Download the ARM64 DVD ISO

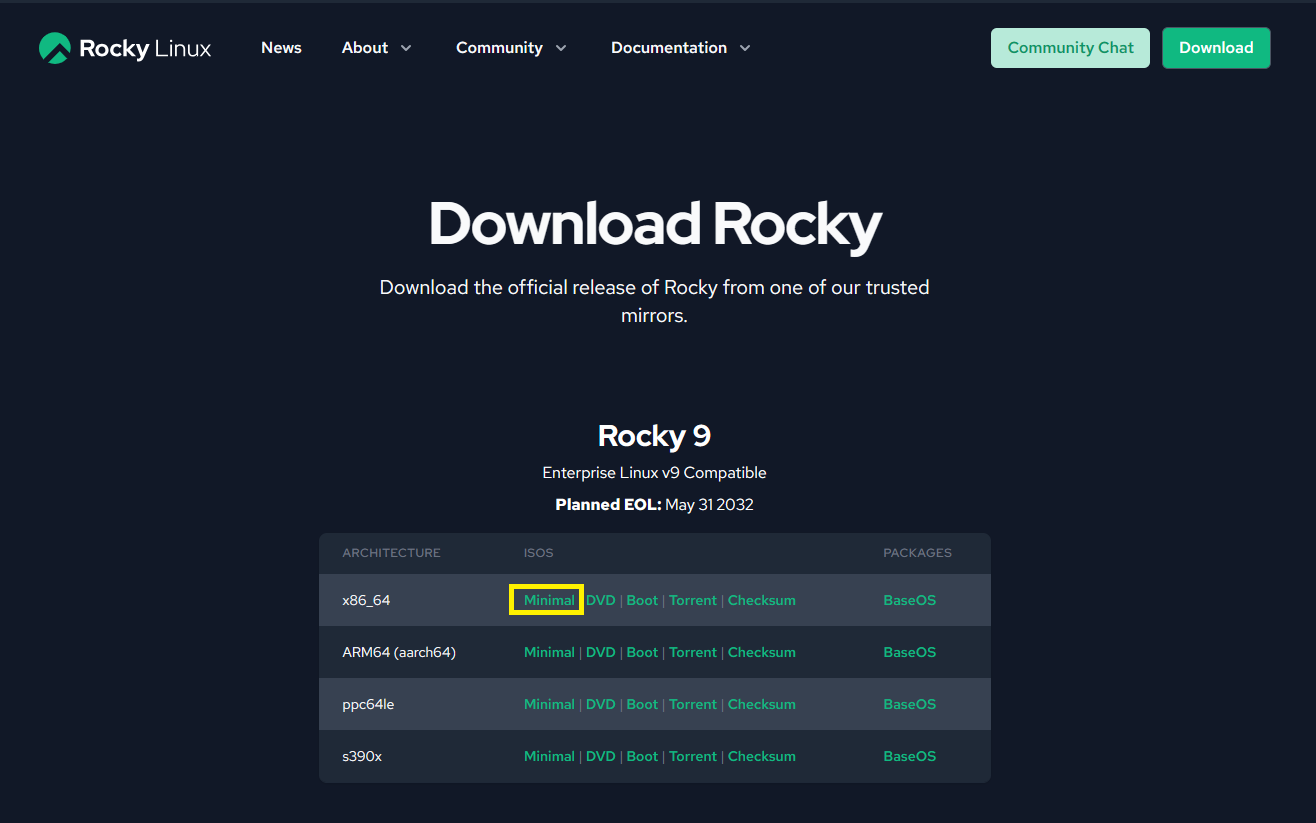click(x=601, y=652)
